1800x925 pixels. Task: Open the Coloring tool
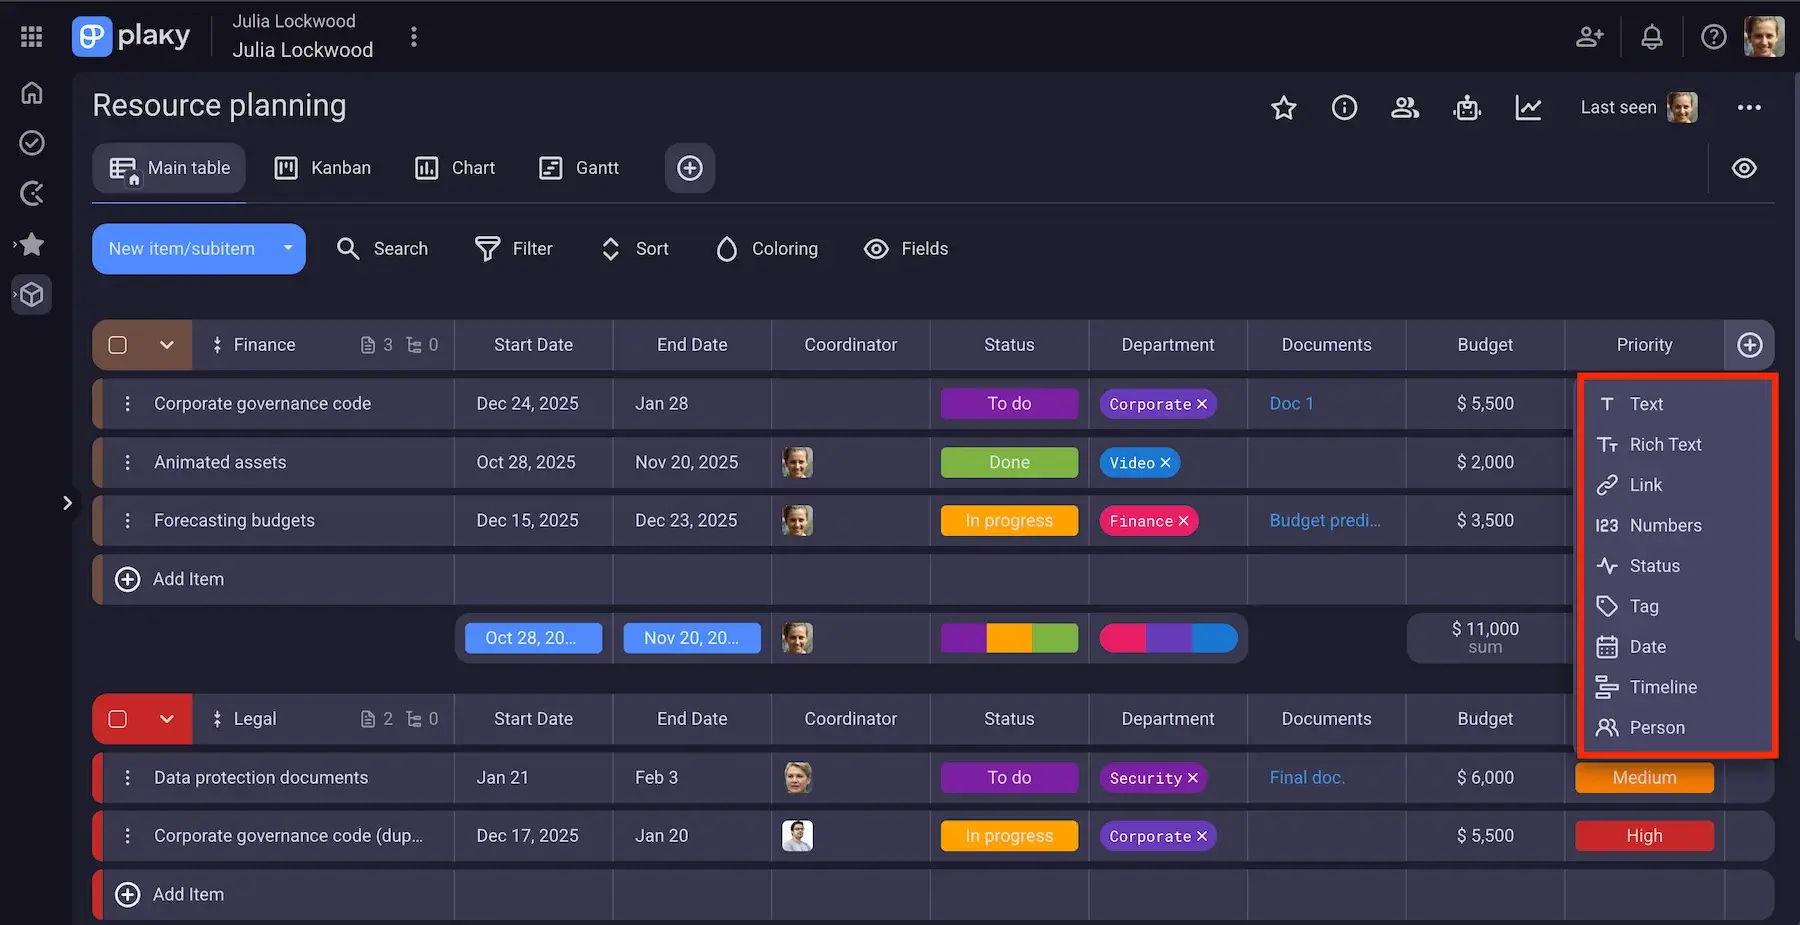click(x=727, y=248)
